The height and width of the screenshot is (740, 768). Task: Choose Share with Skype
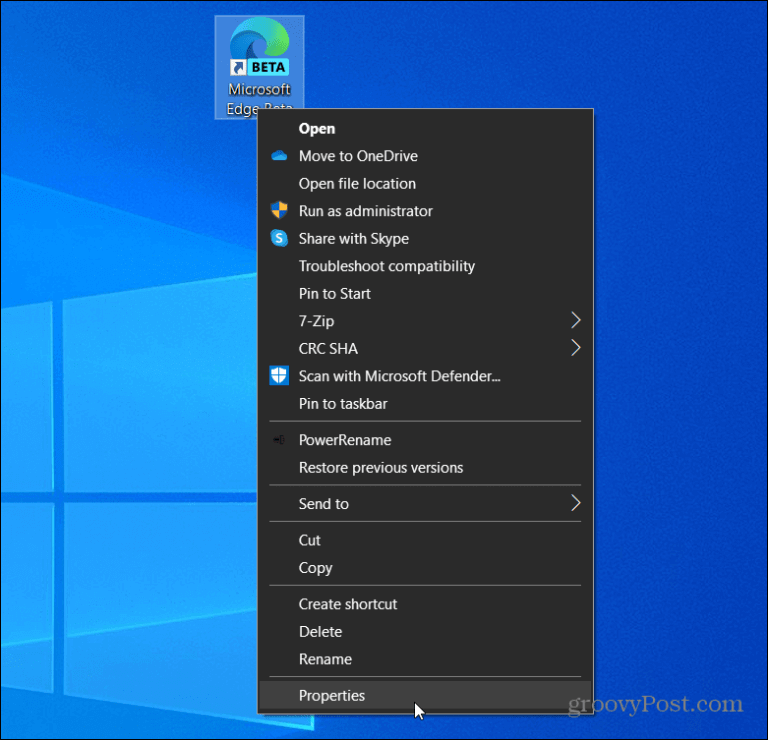[425, 239]
